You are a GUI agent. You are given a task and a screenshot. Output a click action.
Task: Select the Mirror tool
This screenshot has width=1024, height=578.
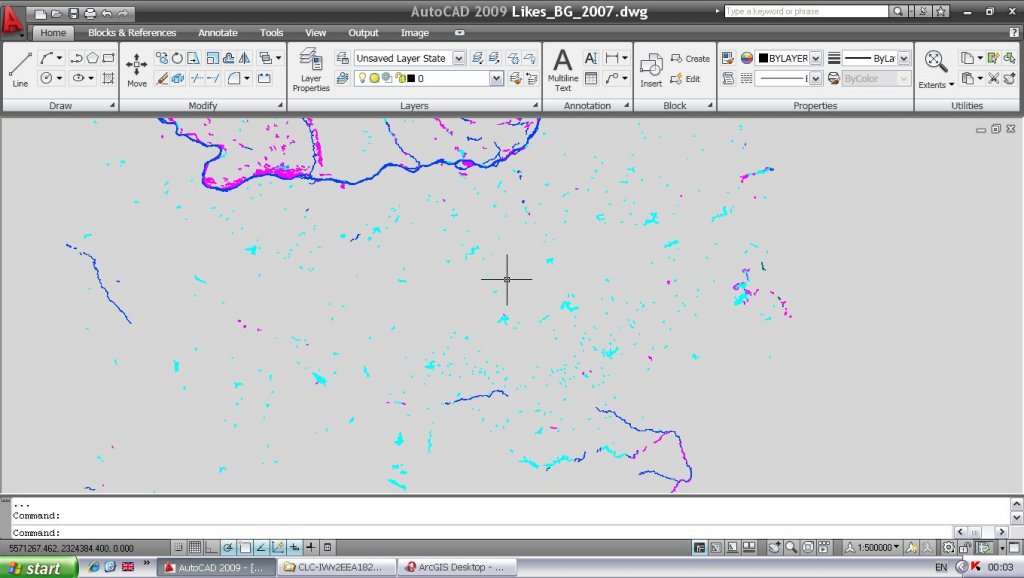click(244, 58)
